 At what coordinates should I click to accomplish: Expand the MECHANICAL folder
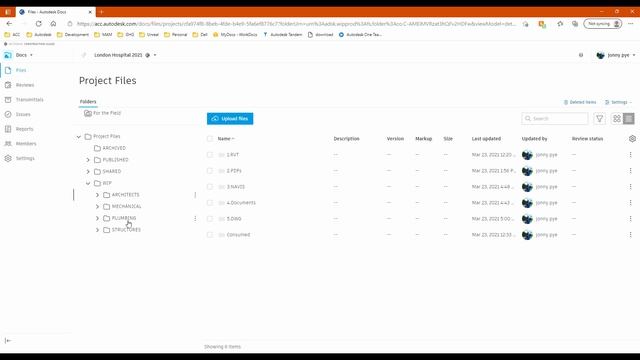97,207
